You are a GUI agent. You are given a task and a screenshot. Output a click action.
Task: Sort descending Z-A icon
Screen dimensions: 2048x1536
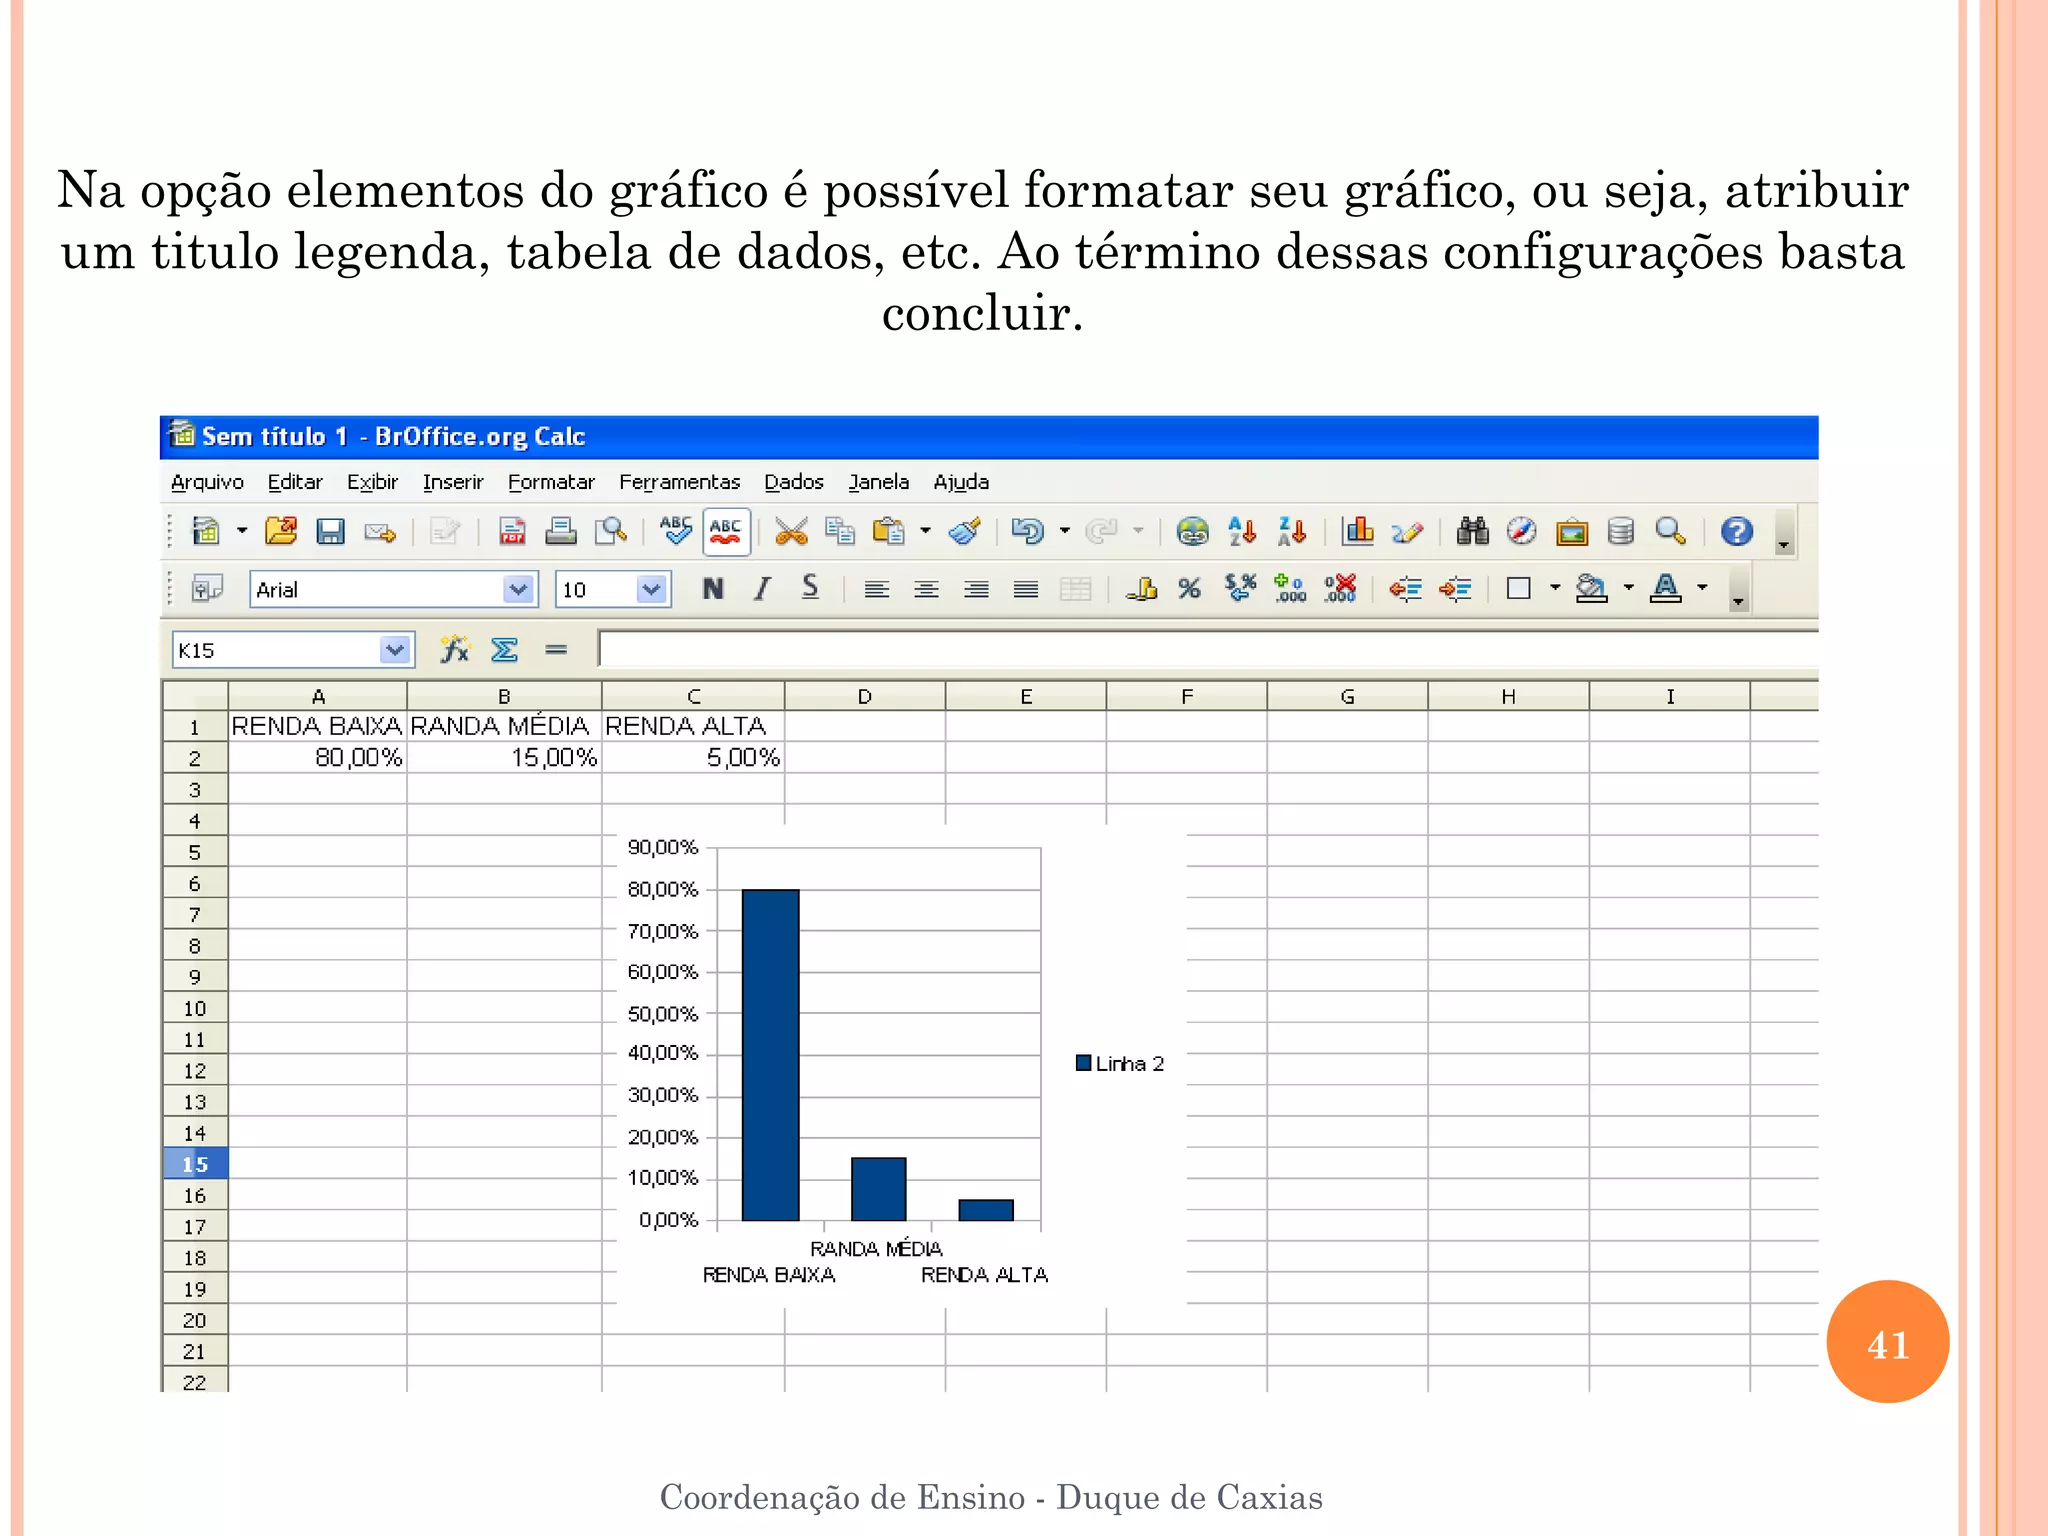click(x=1292, y=531)
